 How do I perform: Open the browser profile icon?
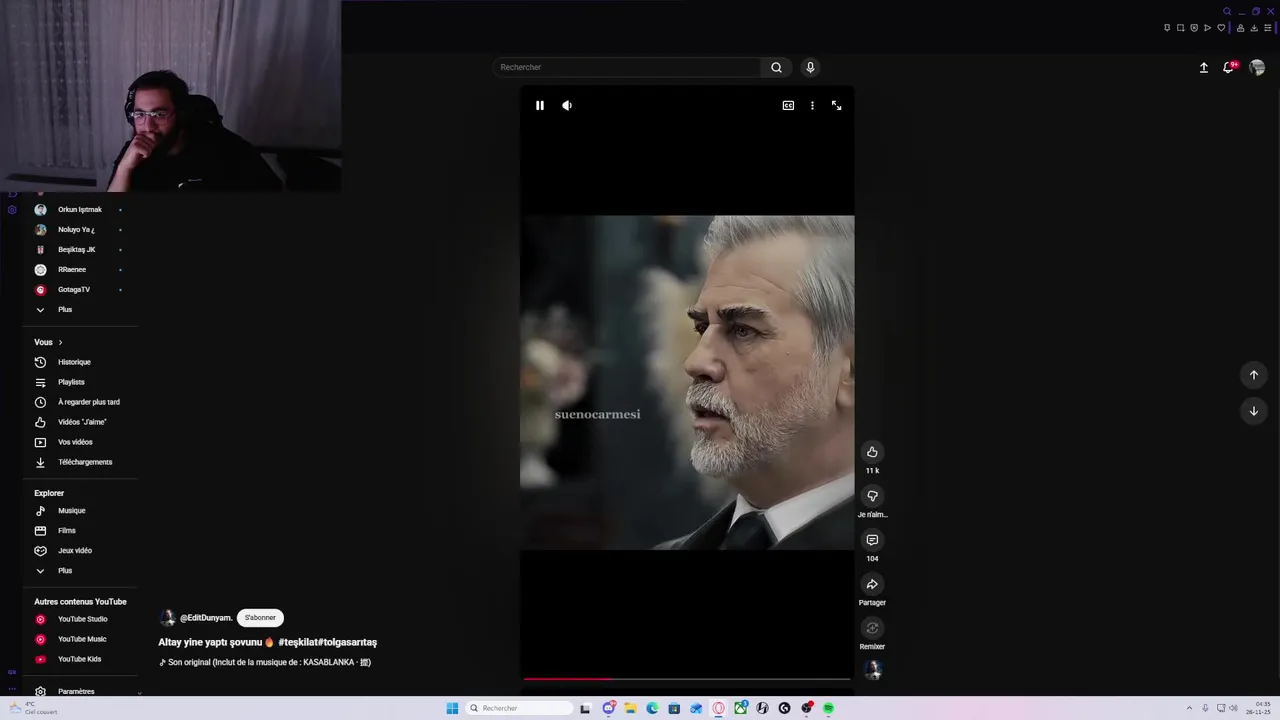point(1241,28)
